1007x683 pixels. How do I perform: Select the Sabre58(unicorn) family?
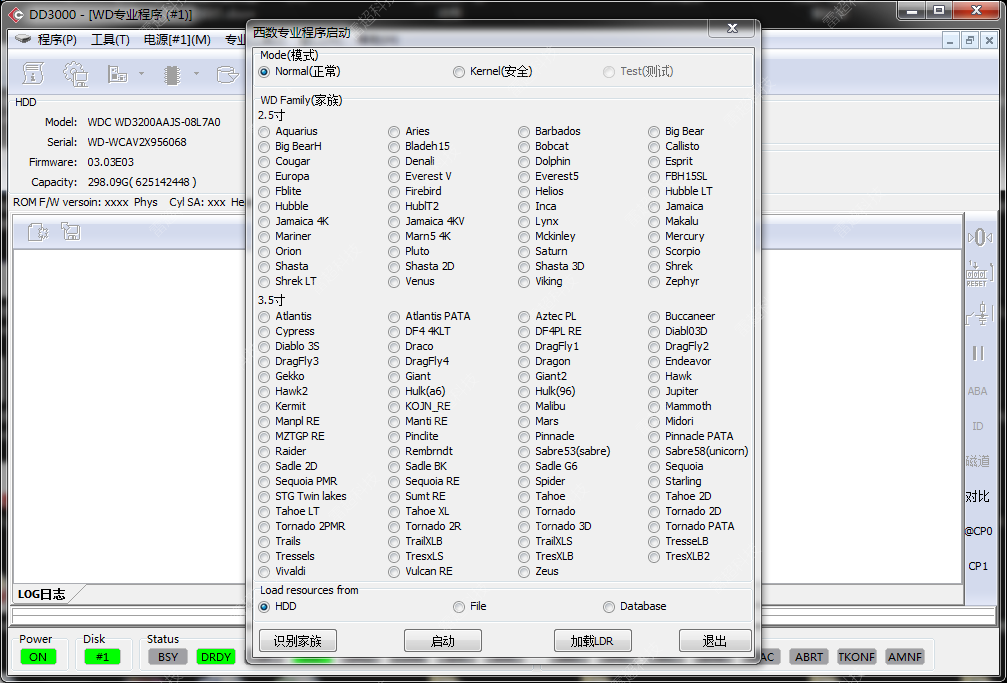[698, 451]
